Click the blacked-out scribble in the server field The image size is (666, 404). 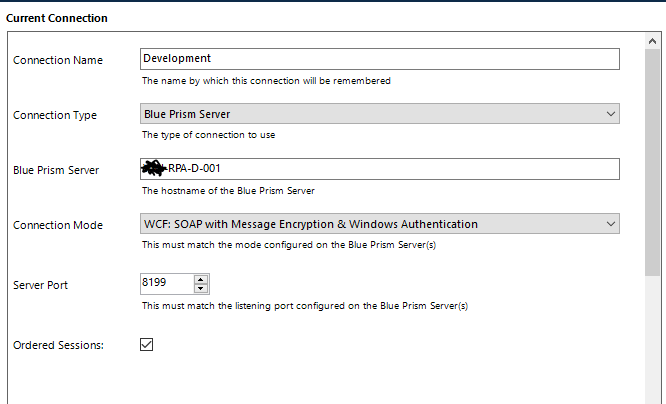(155, 168)
